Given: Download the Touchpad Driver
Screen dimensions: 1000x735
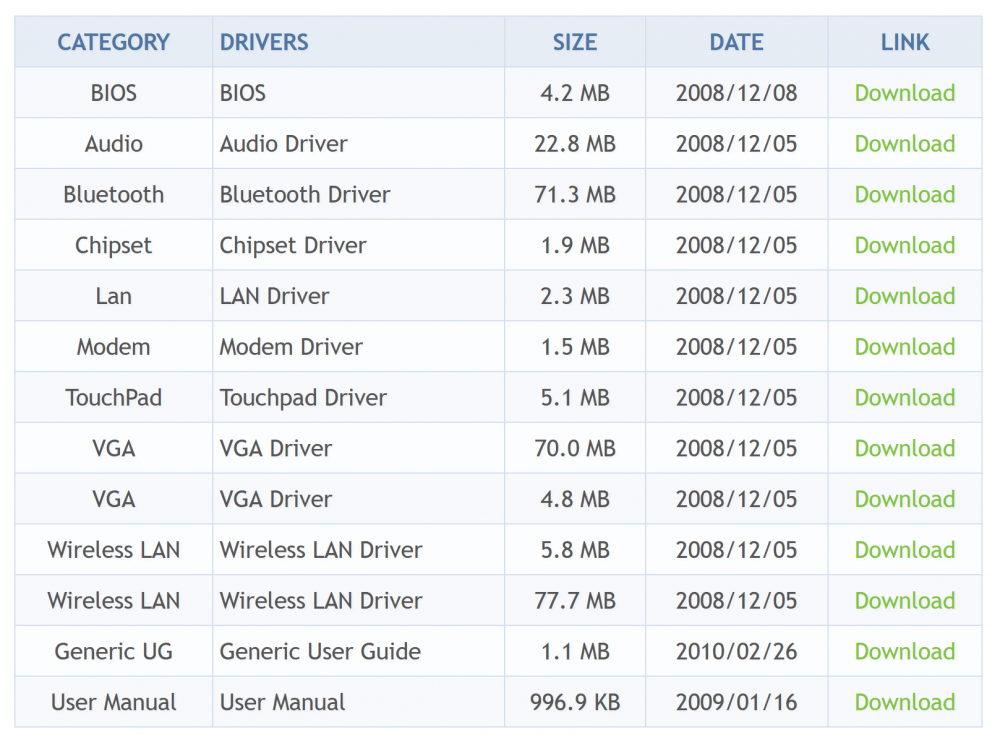Looking at the screenshot, I should (x=904, y=398).
